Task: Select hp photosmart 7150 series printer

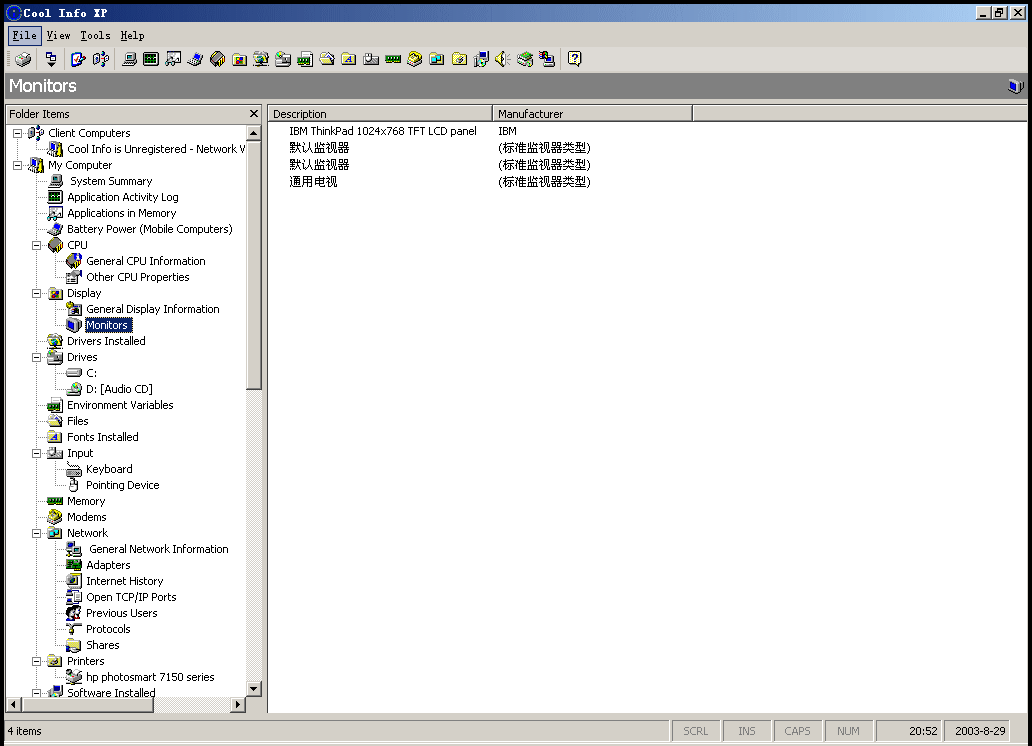Action: click(150, 677)
